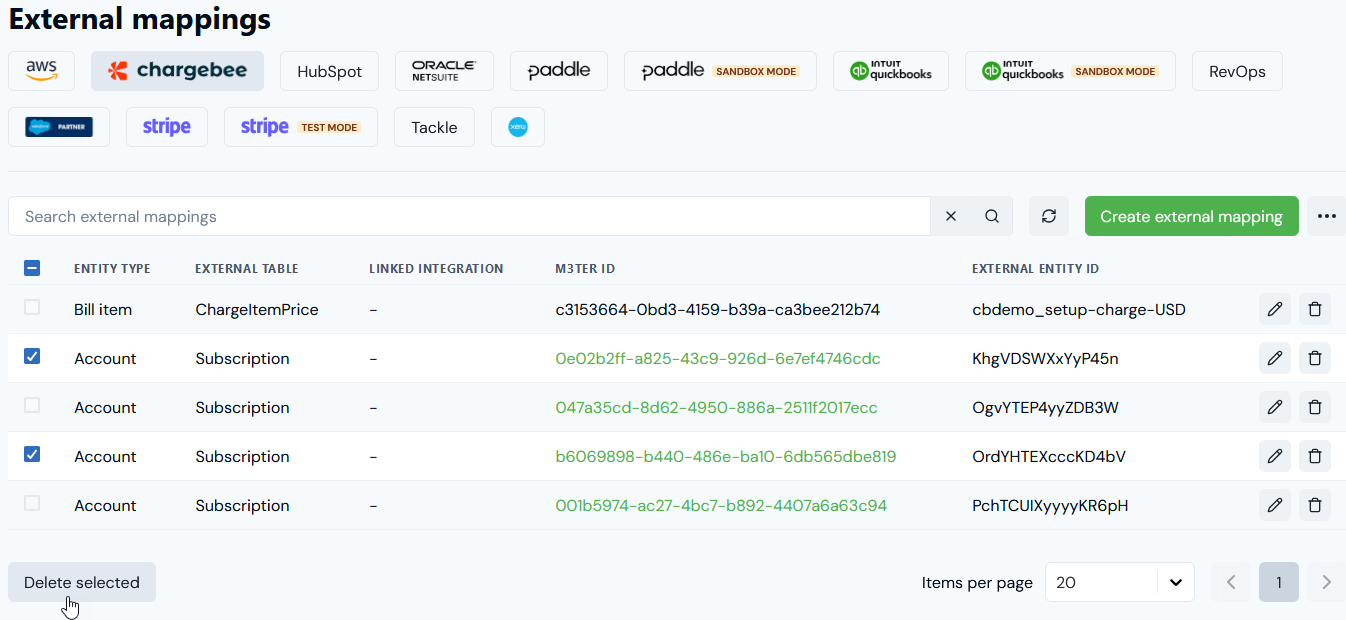Viewport: 1346px width, 620px height.
Task: Click the Delete selected button
Action: [x=82, y=582]
